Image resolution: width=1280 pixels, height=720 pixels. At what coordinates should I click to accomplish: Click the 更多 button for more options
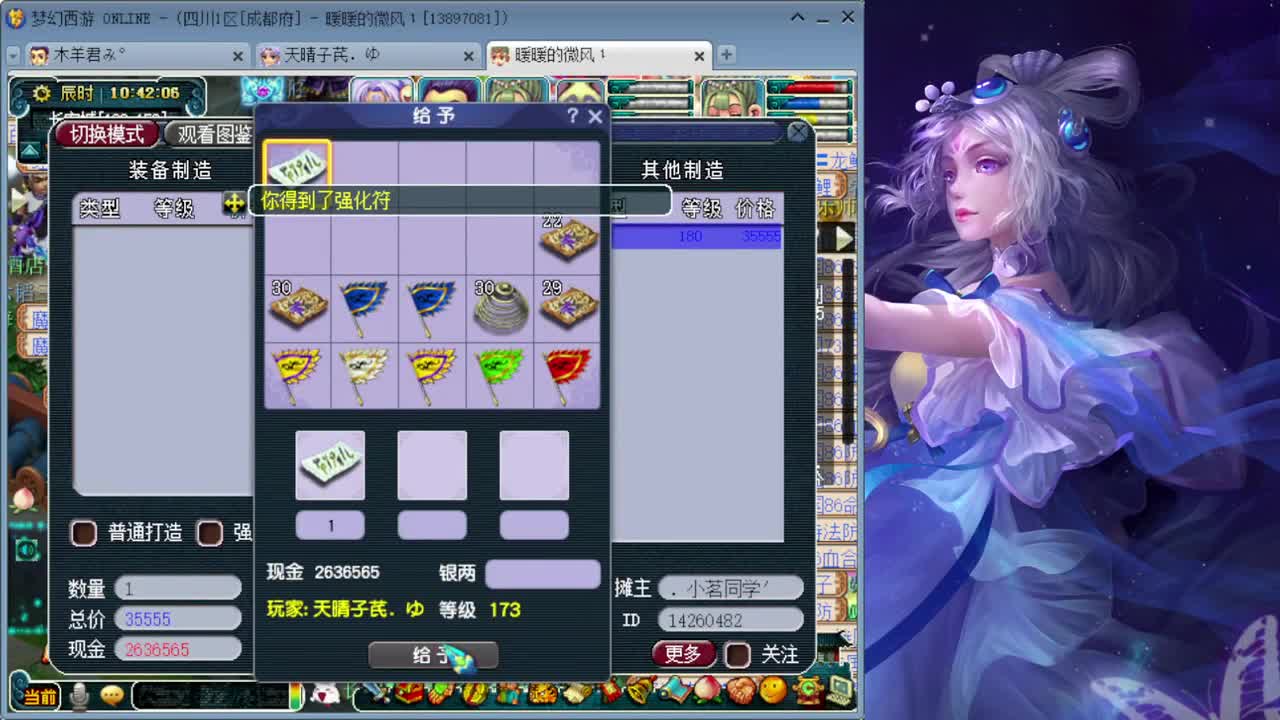pos(683,655)
